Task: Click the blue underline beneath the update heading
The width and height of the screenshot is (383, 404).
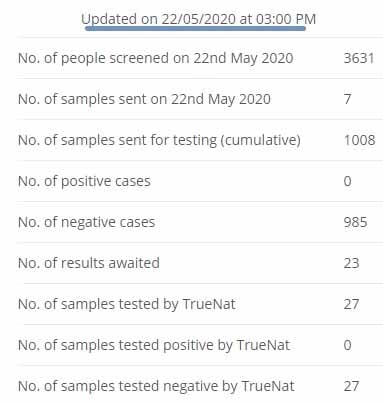Action: click(x=195, y=29)
